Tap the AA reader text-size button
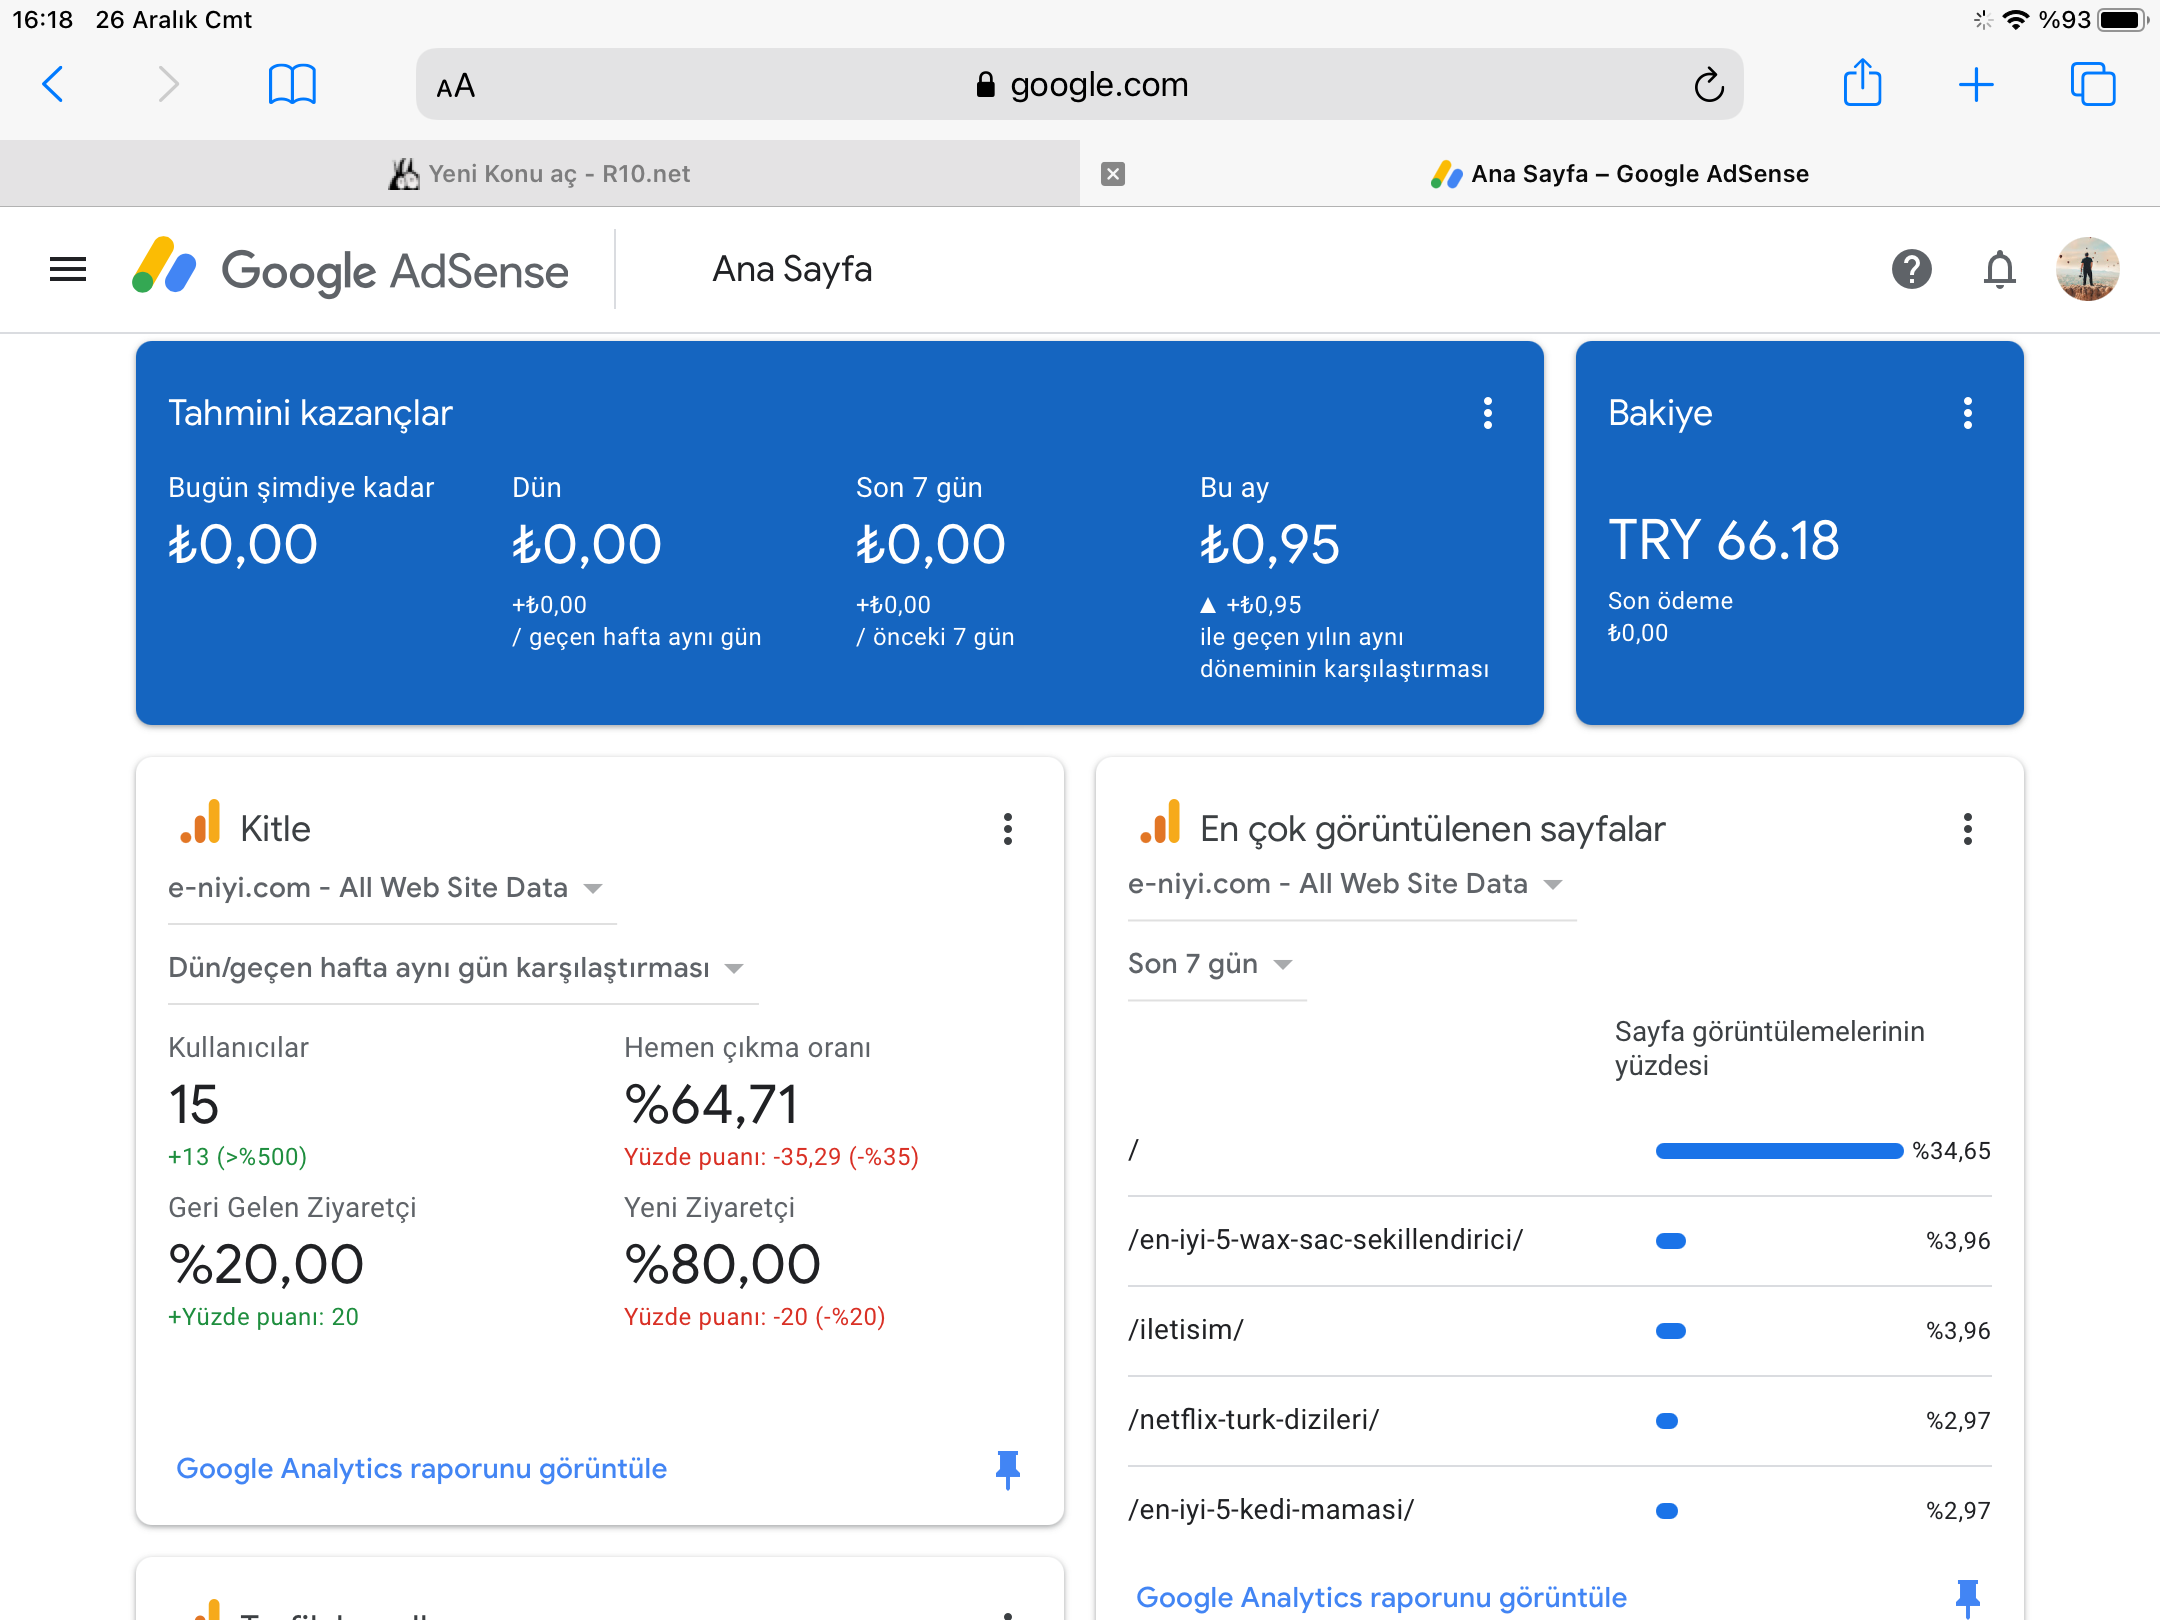Image resolution: width=2160 pixels, height=1620 pixels. coord(456,86)
